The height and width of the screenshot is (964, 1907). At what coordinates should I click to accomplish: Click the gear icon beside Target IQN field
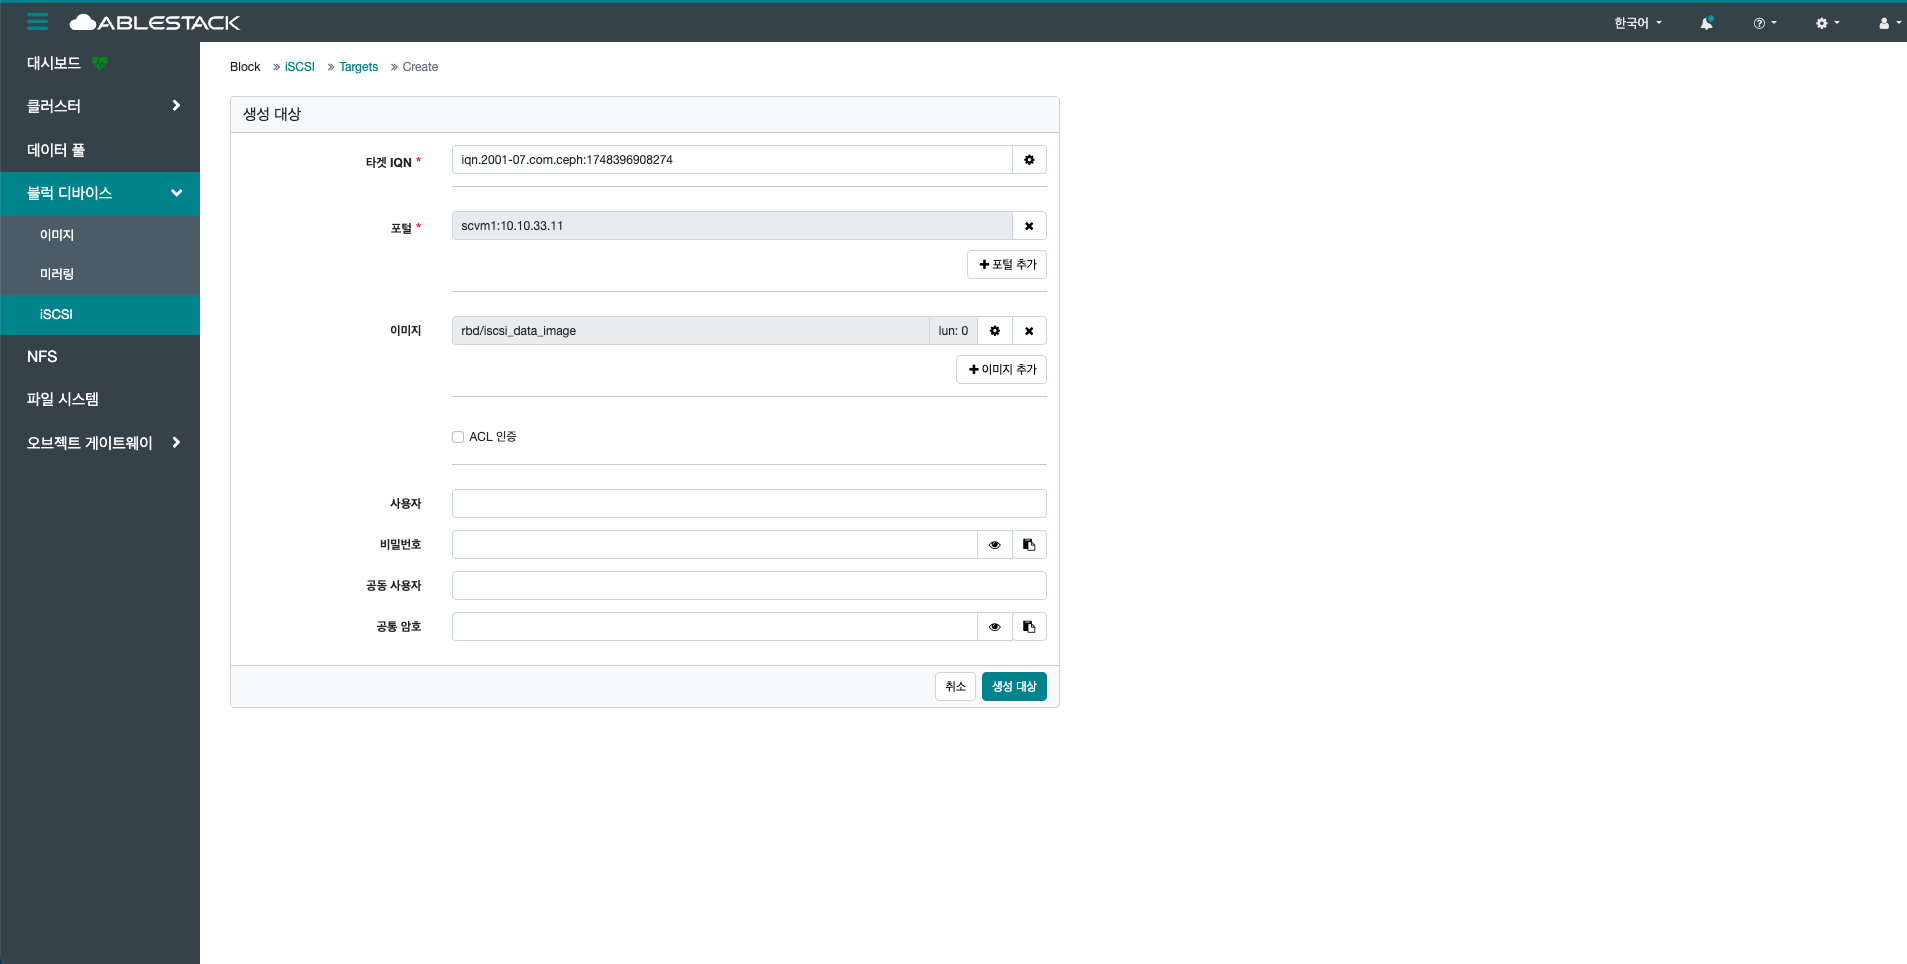pos(1029,160)
